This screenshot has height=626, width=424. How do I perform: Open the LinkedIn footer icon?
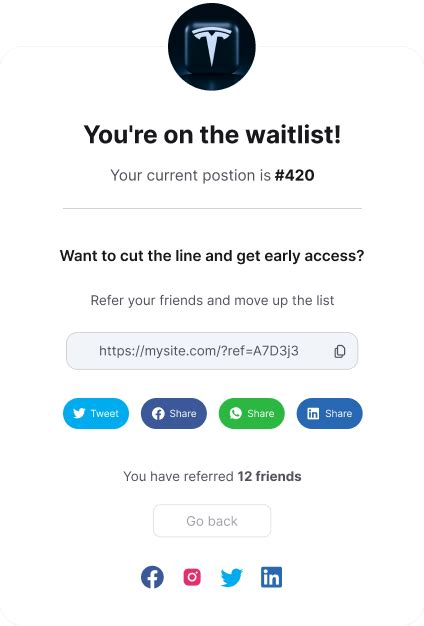pos(271,577)
